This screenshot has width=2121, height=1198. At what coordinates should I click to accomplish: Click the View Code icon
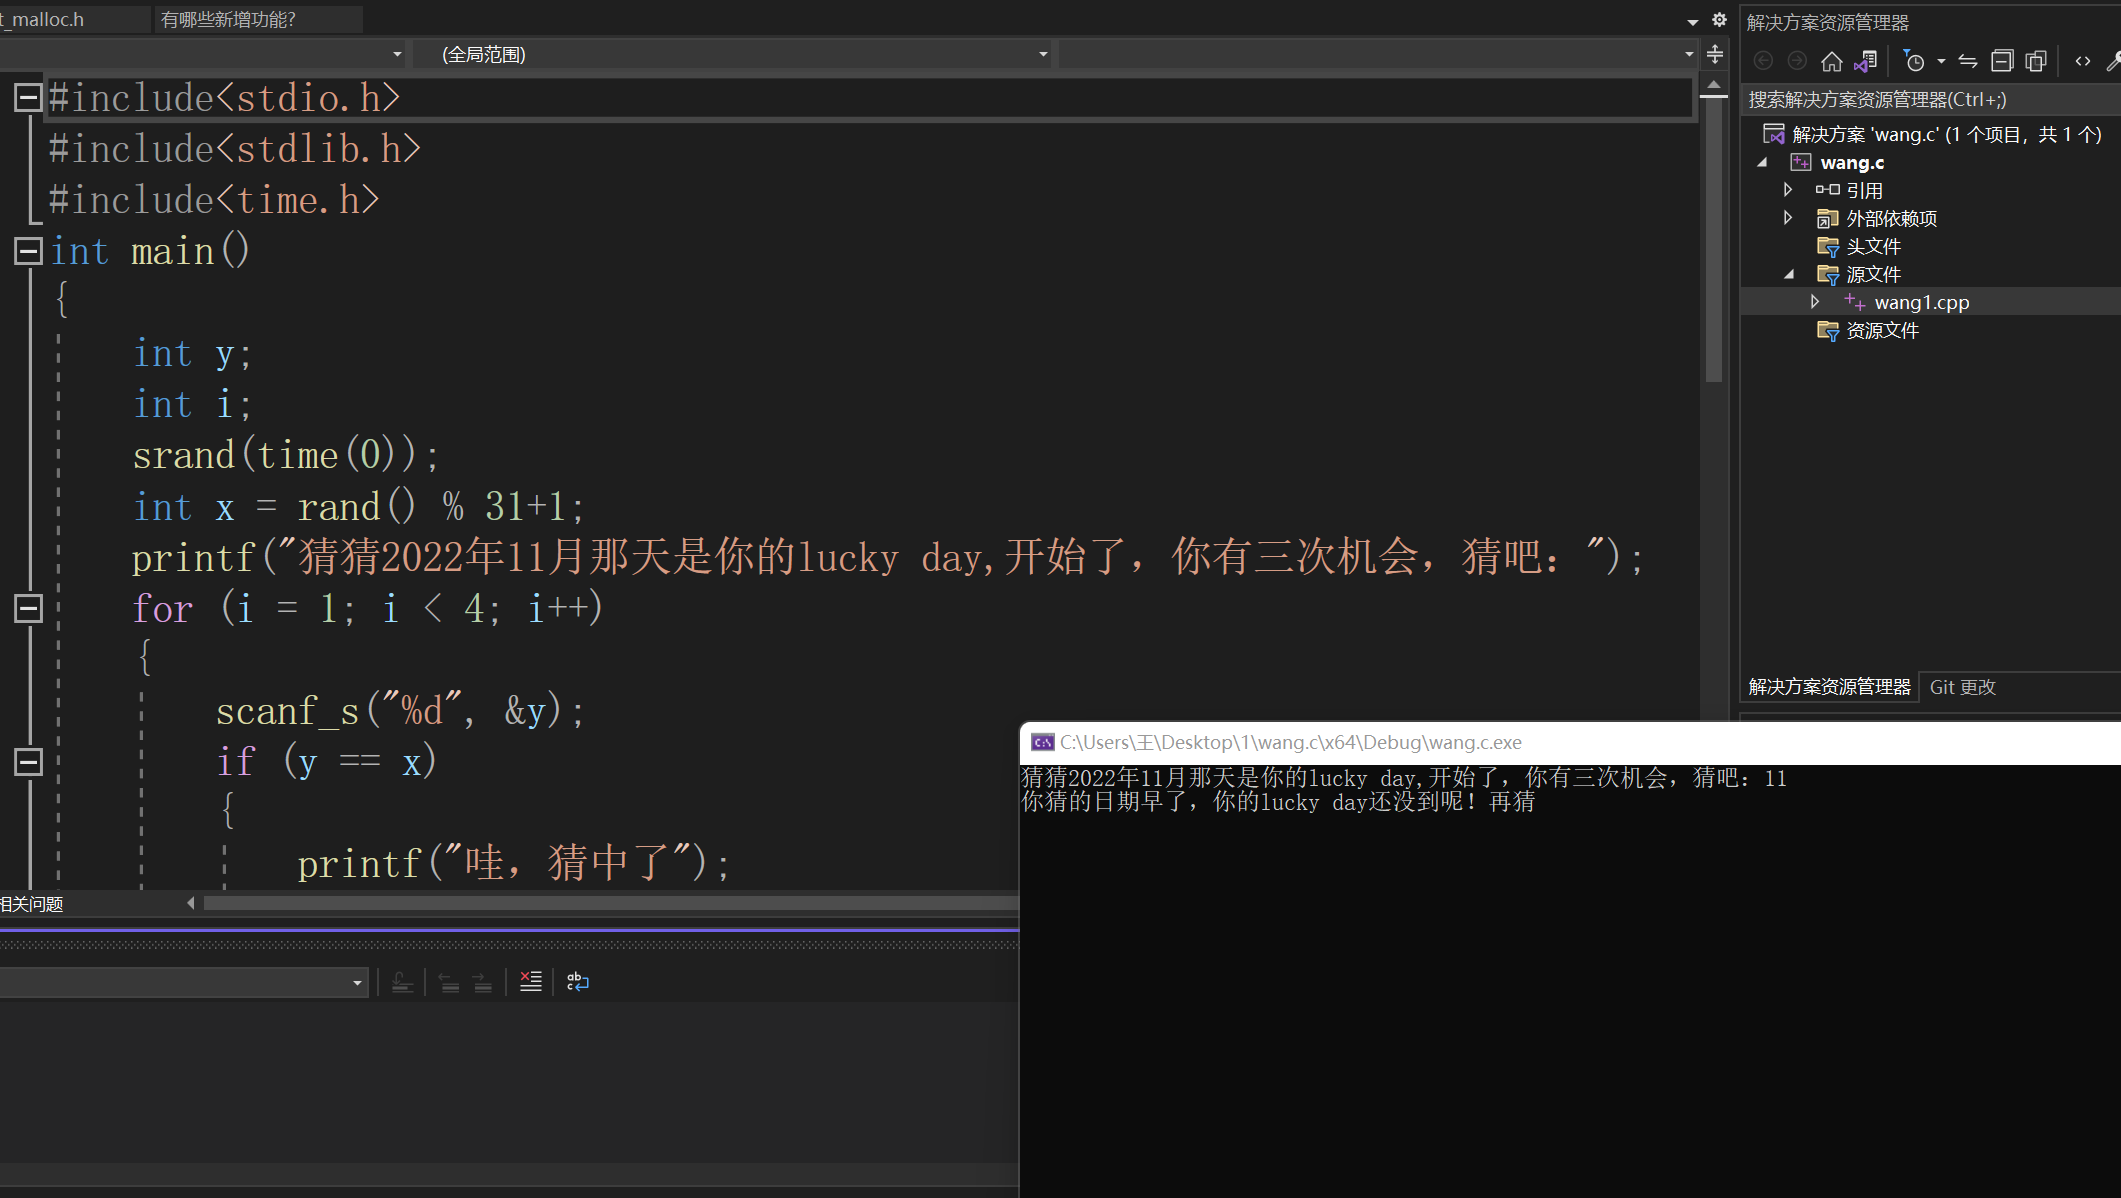[2083, 62]
